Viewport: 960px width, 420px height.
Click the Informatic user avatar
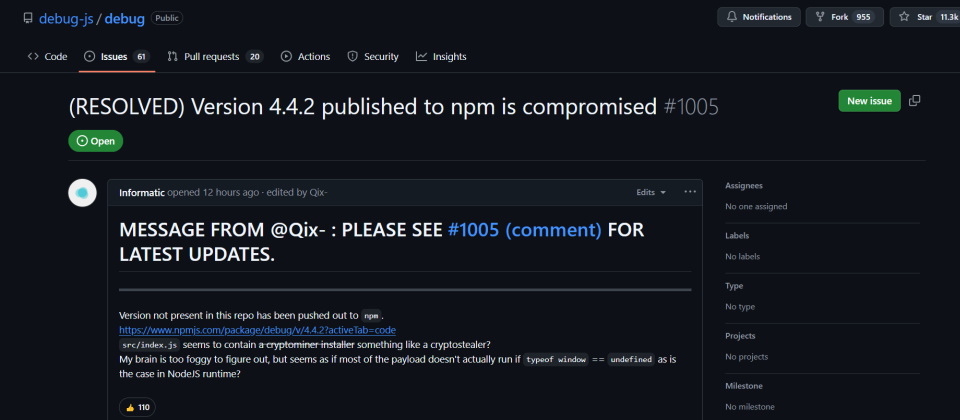82,193
